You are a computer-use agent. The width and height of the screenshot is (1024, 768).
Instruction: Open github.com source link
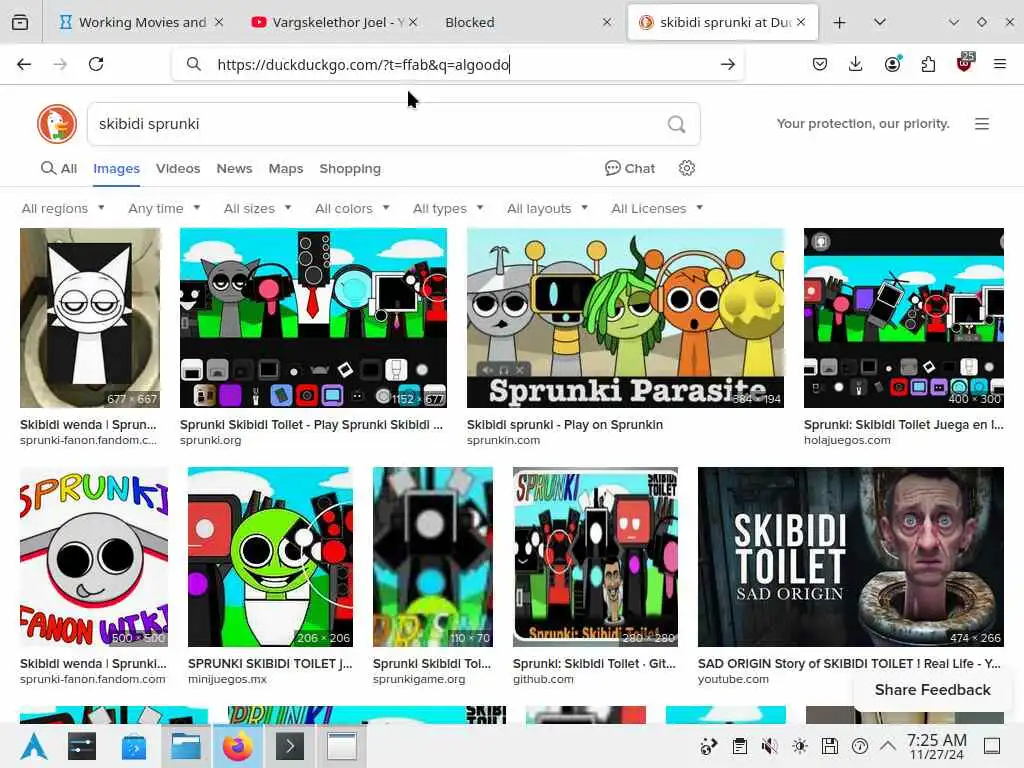point(543,679)
